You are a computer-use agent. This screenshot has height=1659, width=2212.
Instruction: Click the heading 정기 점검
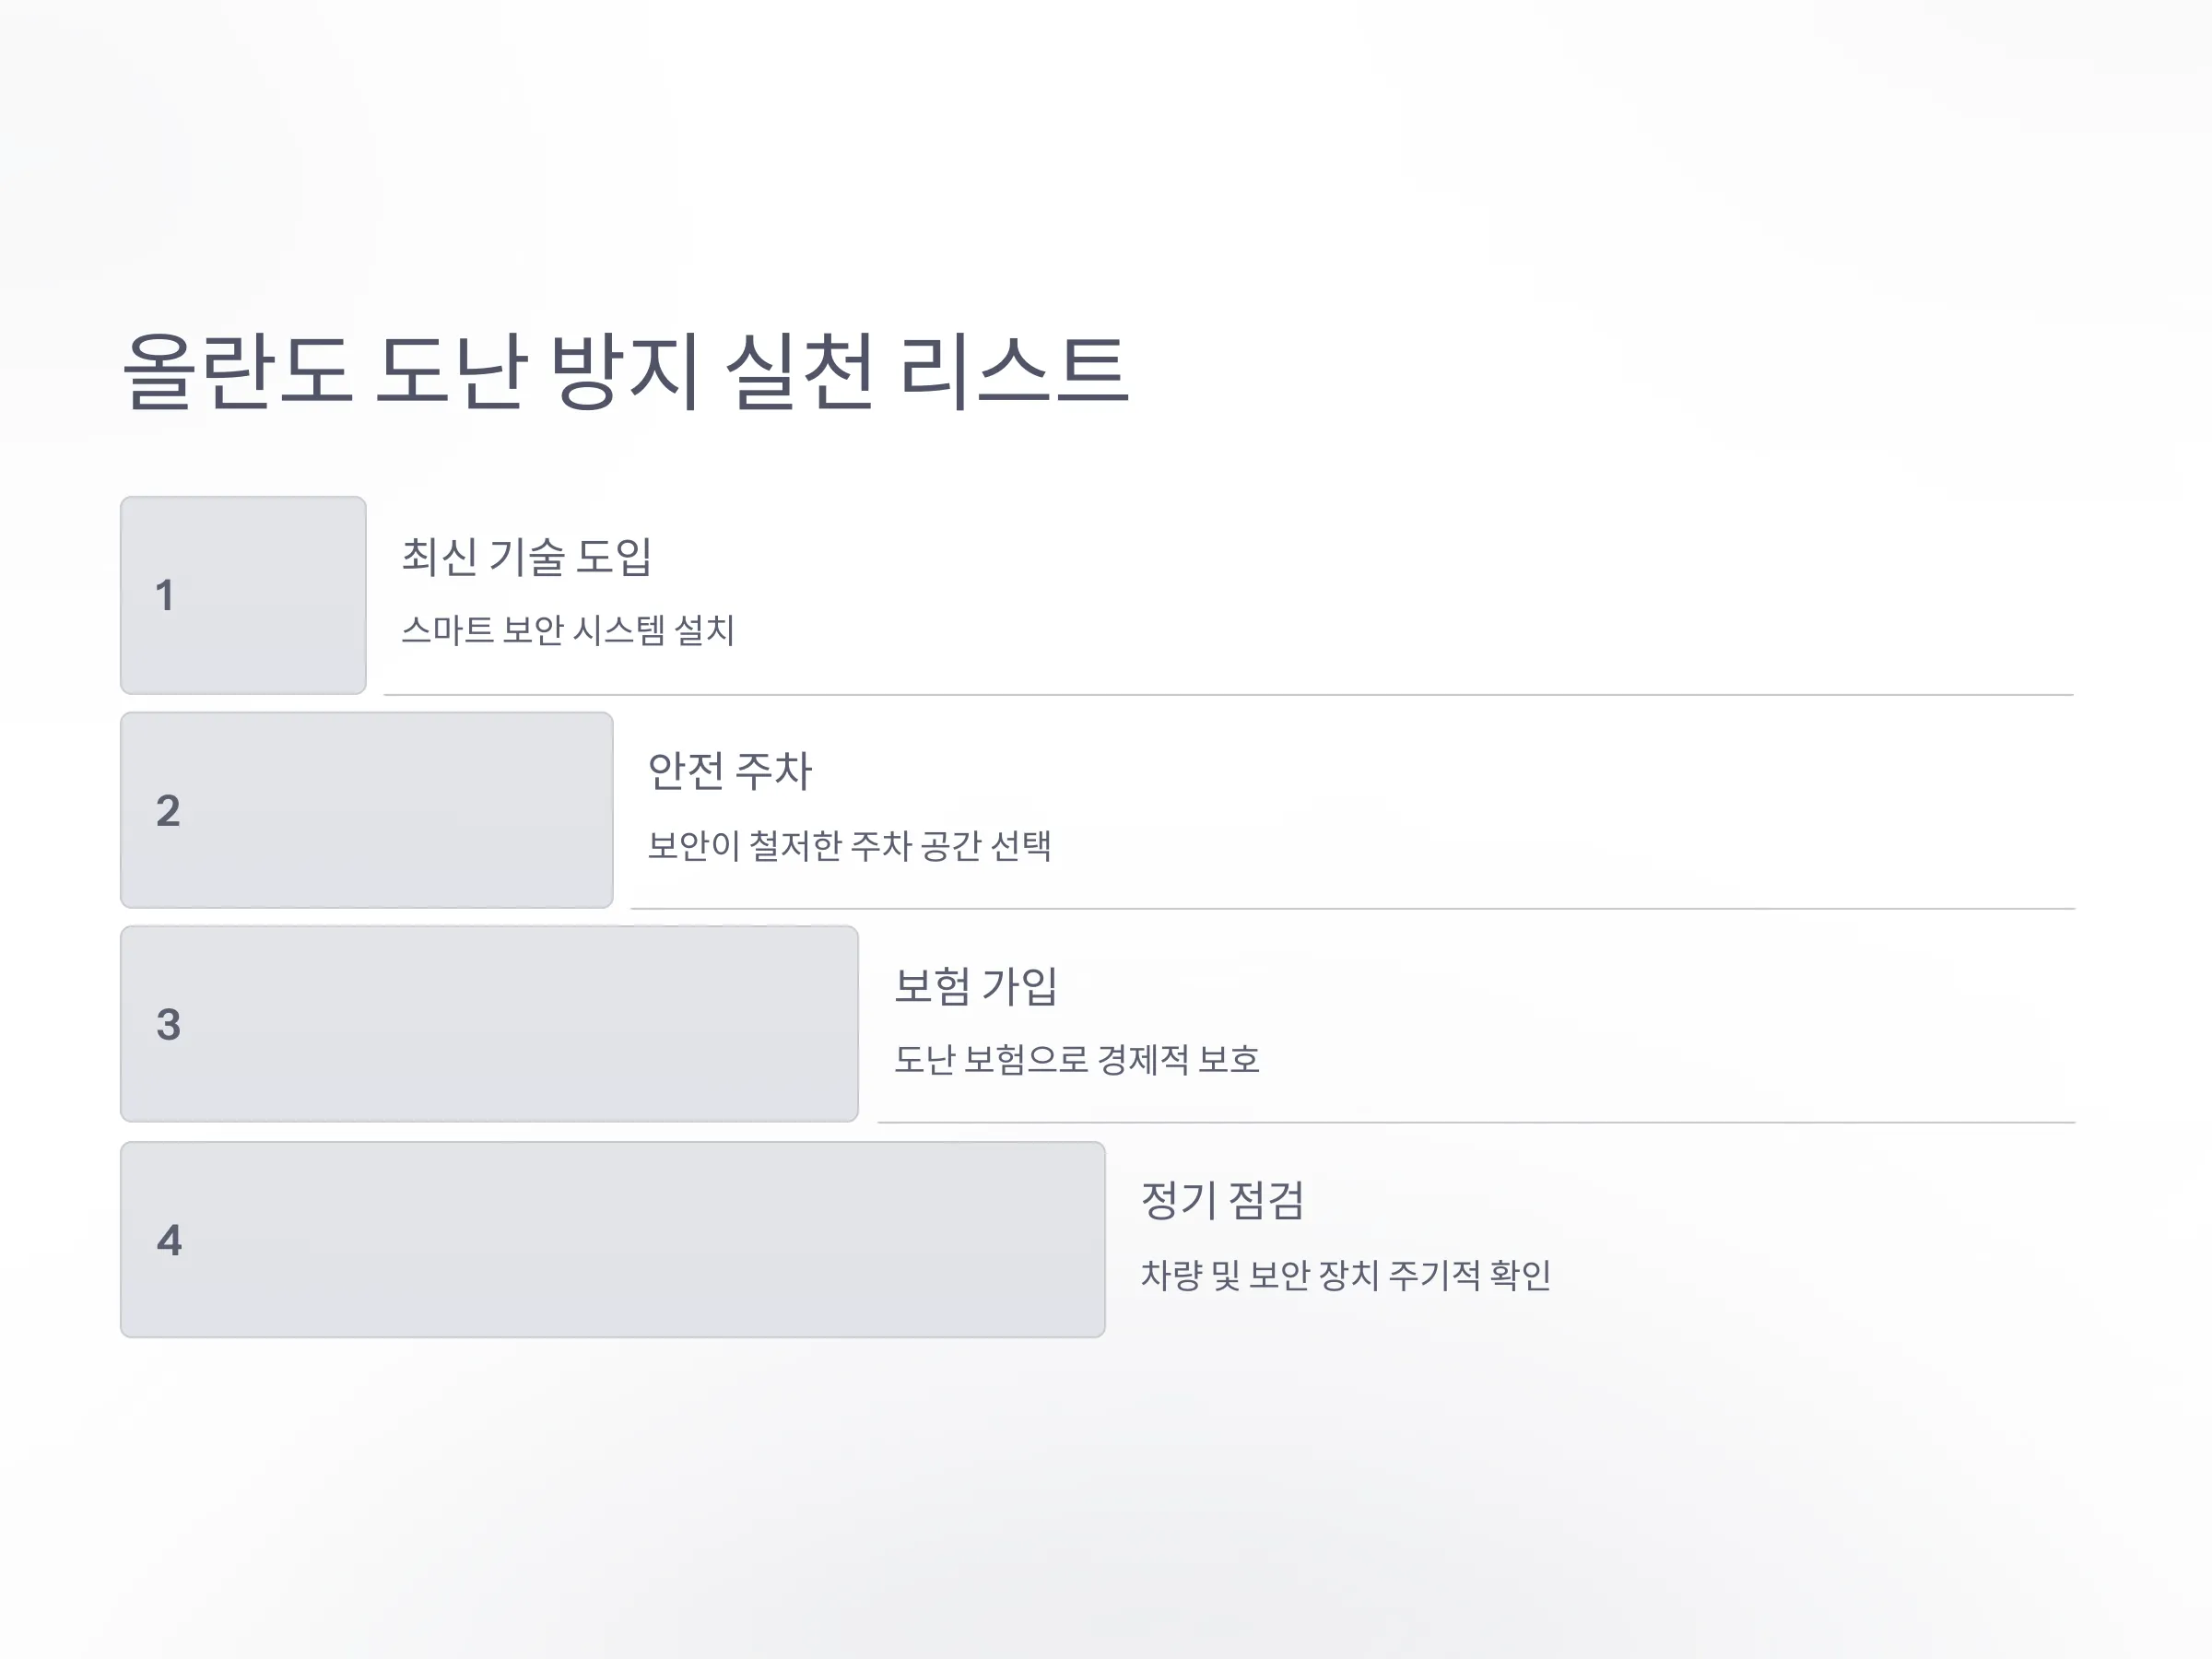pyautogui.click(x=1223, y=1201)
